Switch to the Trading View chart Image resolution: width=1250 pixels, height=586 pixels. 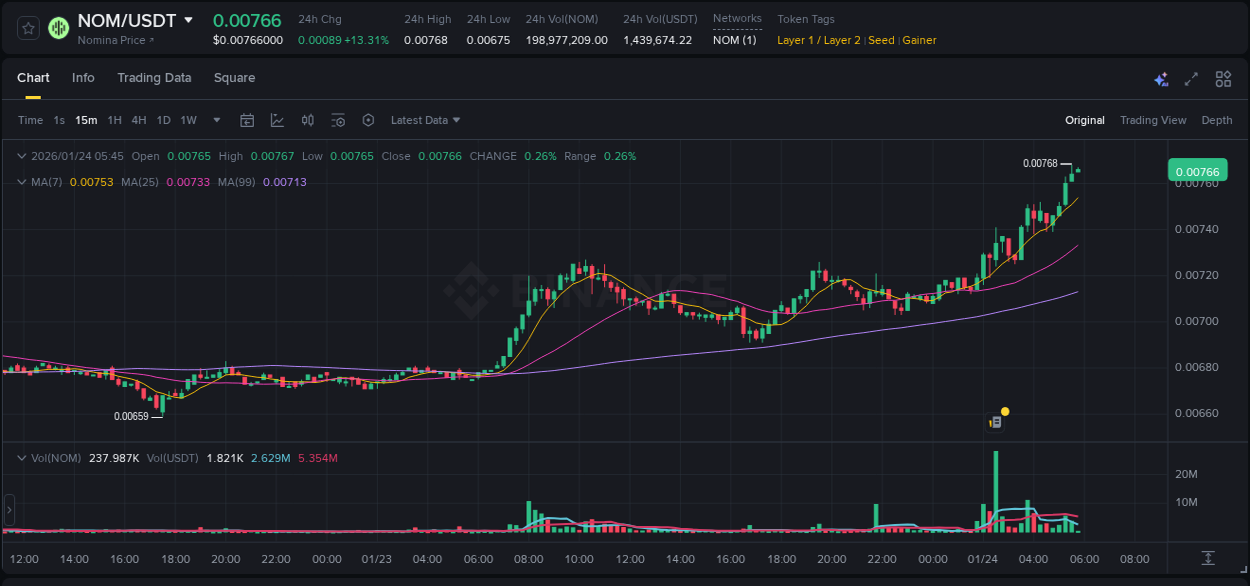click(x=1153, y=119)
